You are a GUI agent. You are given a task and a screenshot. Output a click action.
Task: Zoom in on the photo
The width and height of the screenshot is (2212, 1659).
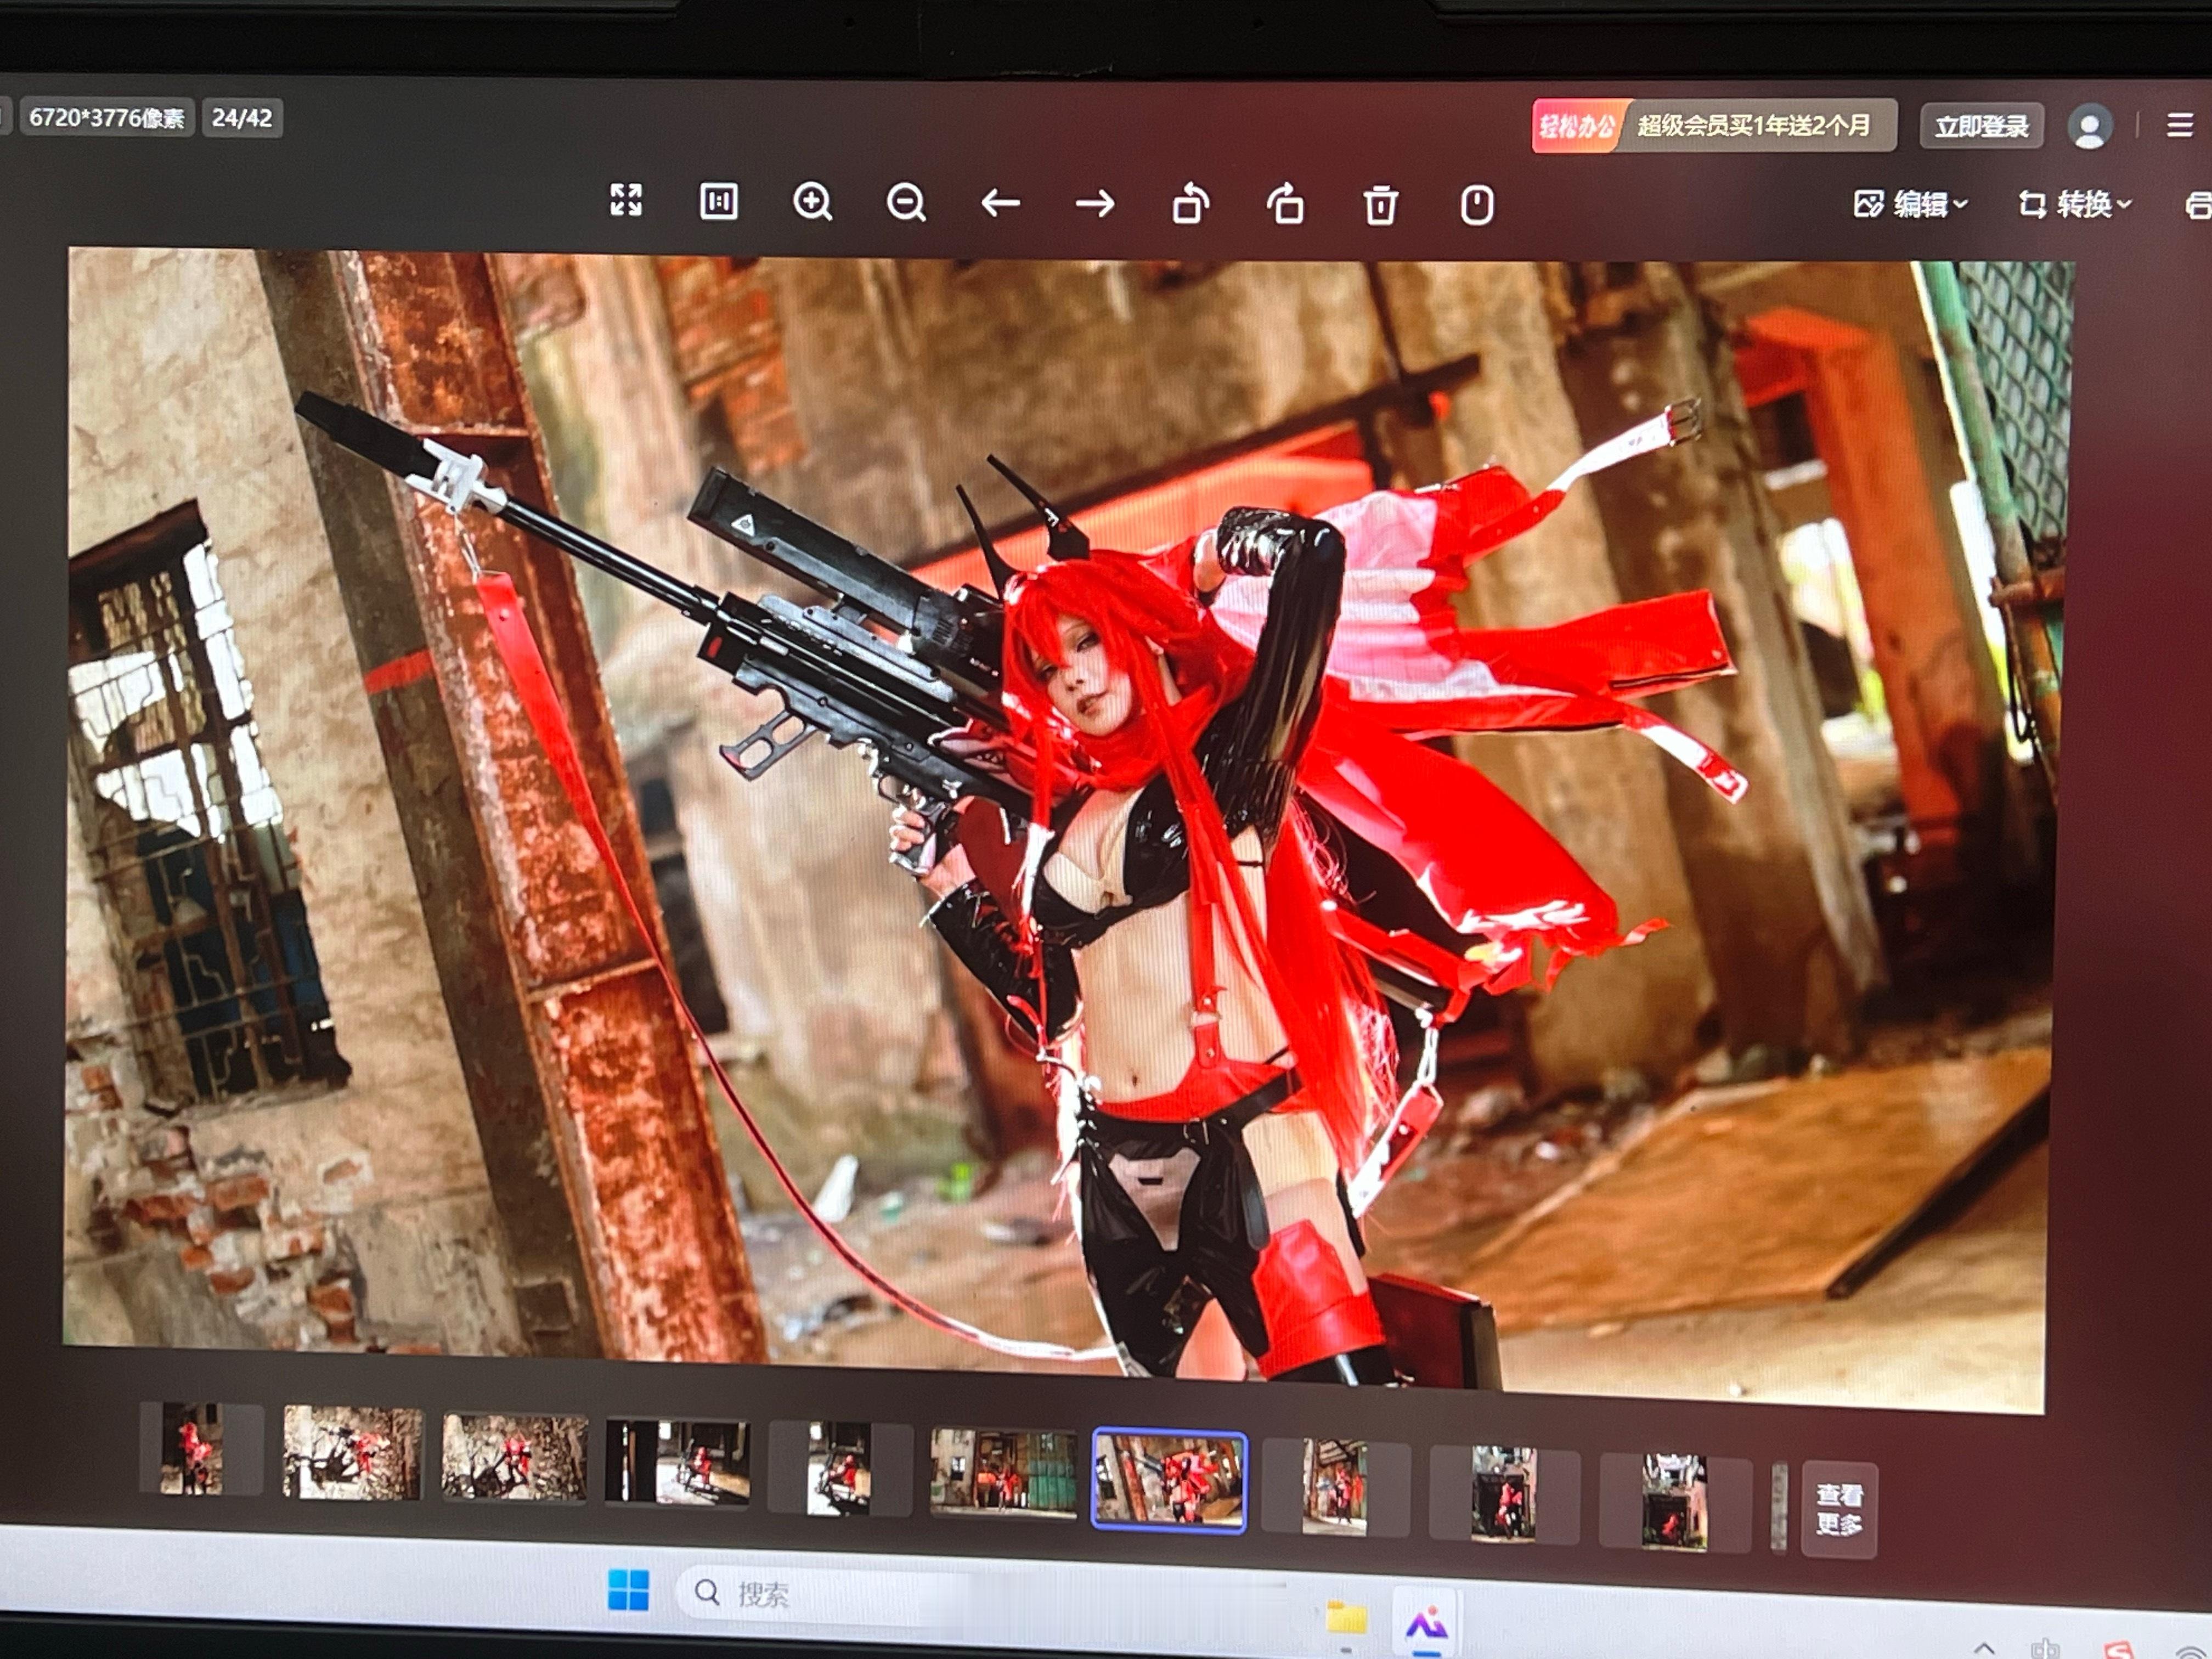(812, 202)
